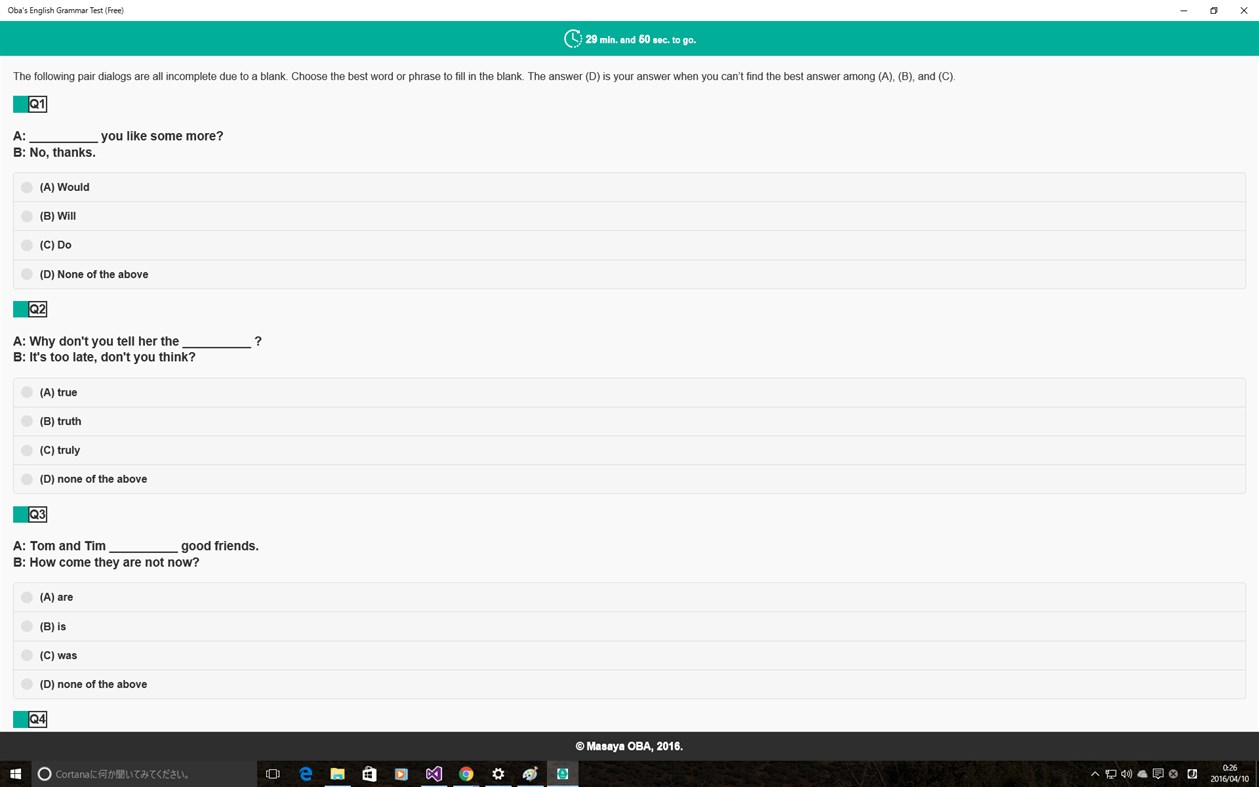Open the Windows Store app

369,773
